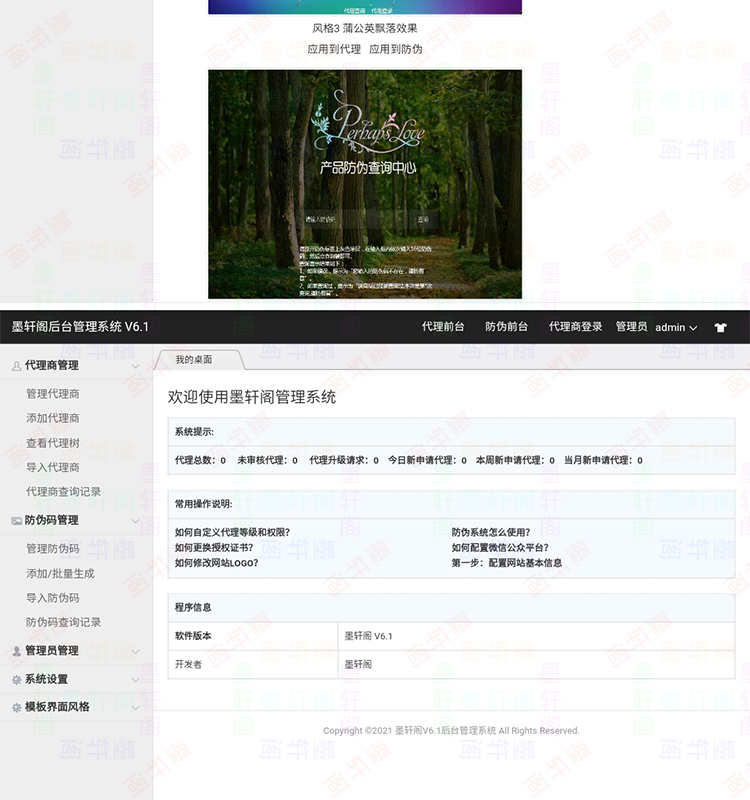The image size is (750, 800).
Task: Open 代理商查询记录 in the sidebar
Action: [63, 492]
